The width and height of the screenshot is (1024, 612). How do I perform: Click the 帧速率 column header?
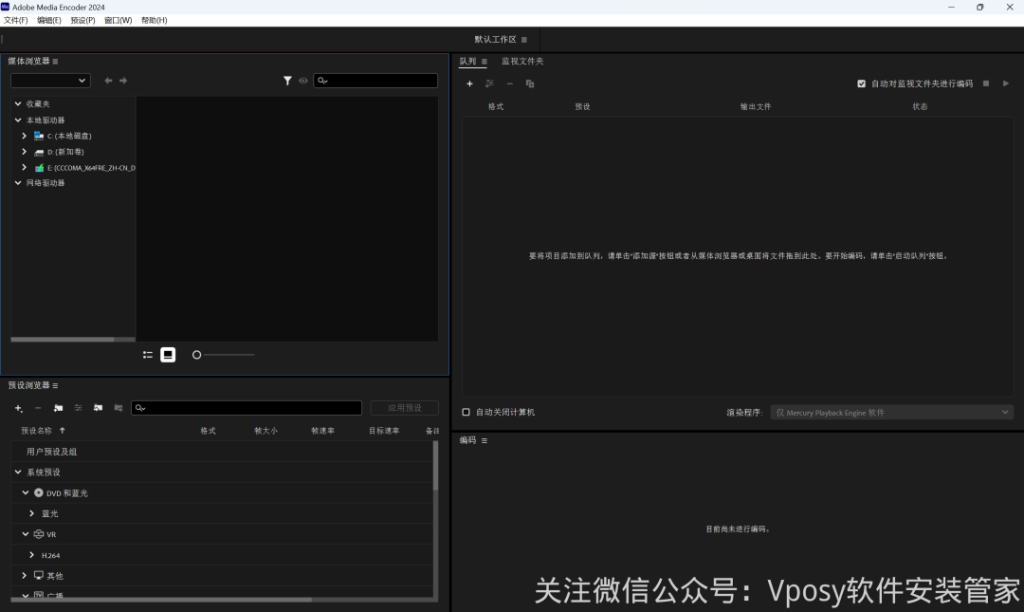click(x=323, y=431)
